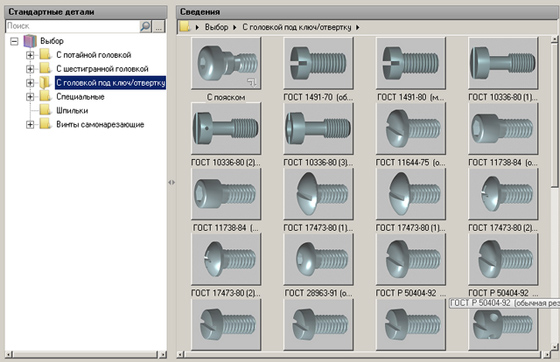560x362 pixels.
Task: Click Выбор in the breadcrumb path
Action: click(x=216, y=27)
